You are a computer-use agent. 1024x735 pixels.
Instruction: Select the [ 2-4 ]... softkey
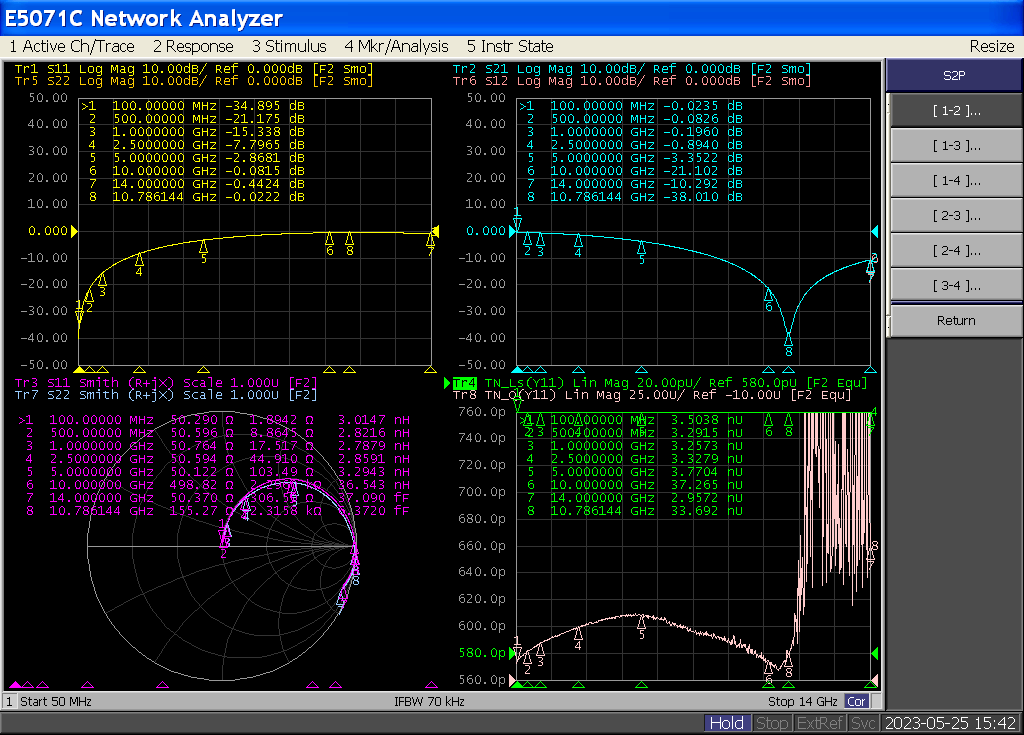coord(956,250)
